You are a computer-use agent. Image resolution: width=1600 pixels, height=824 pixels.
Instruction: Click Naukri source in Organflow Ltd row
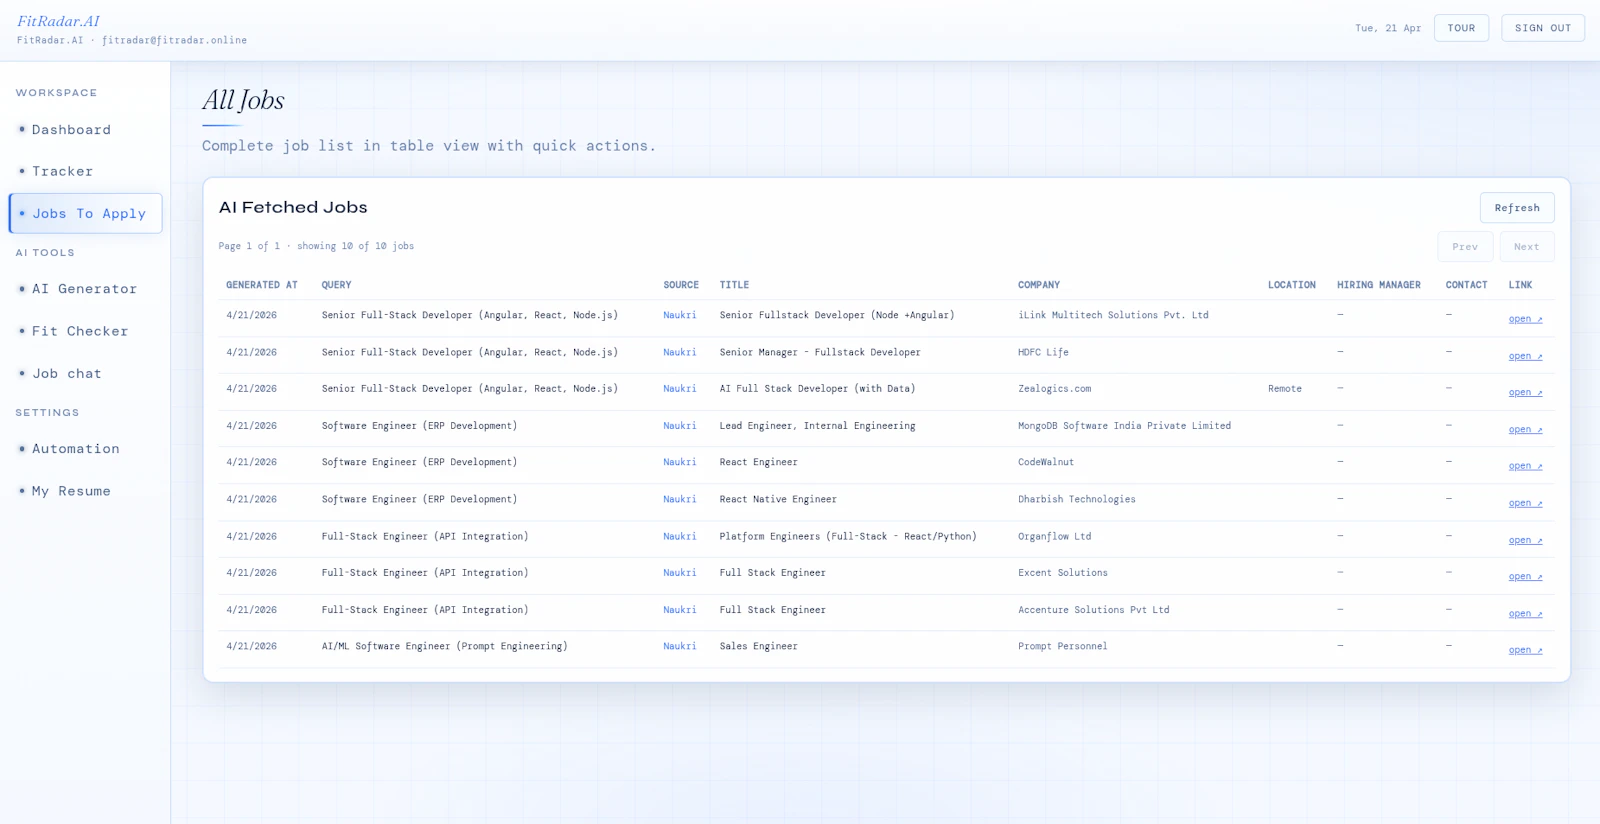tap(680, 536)
